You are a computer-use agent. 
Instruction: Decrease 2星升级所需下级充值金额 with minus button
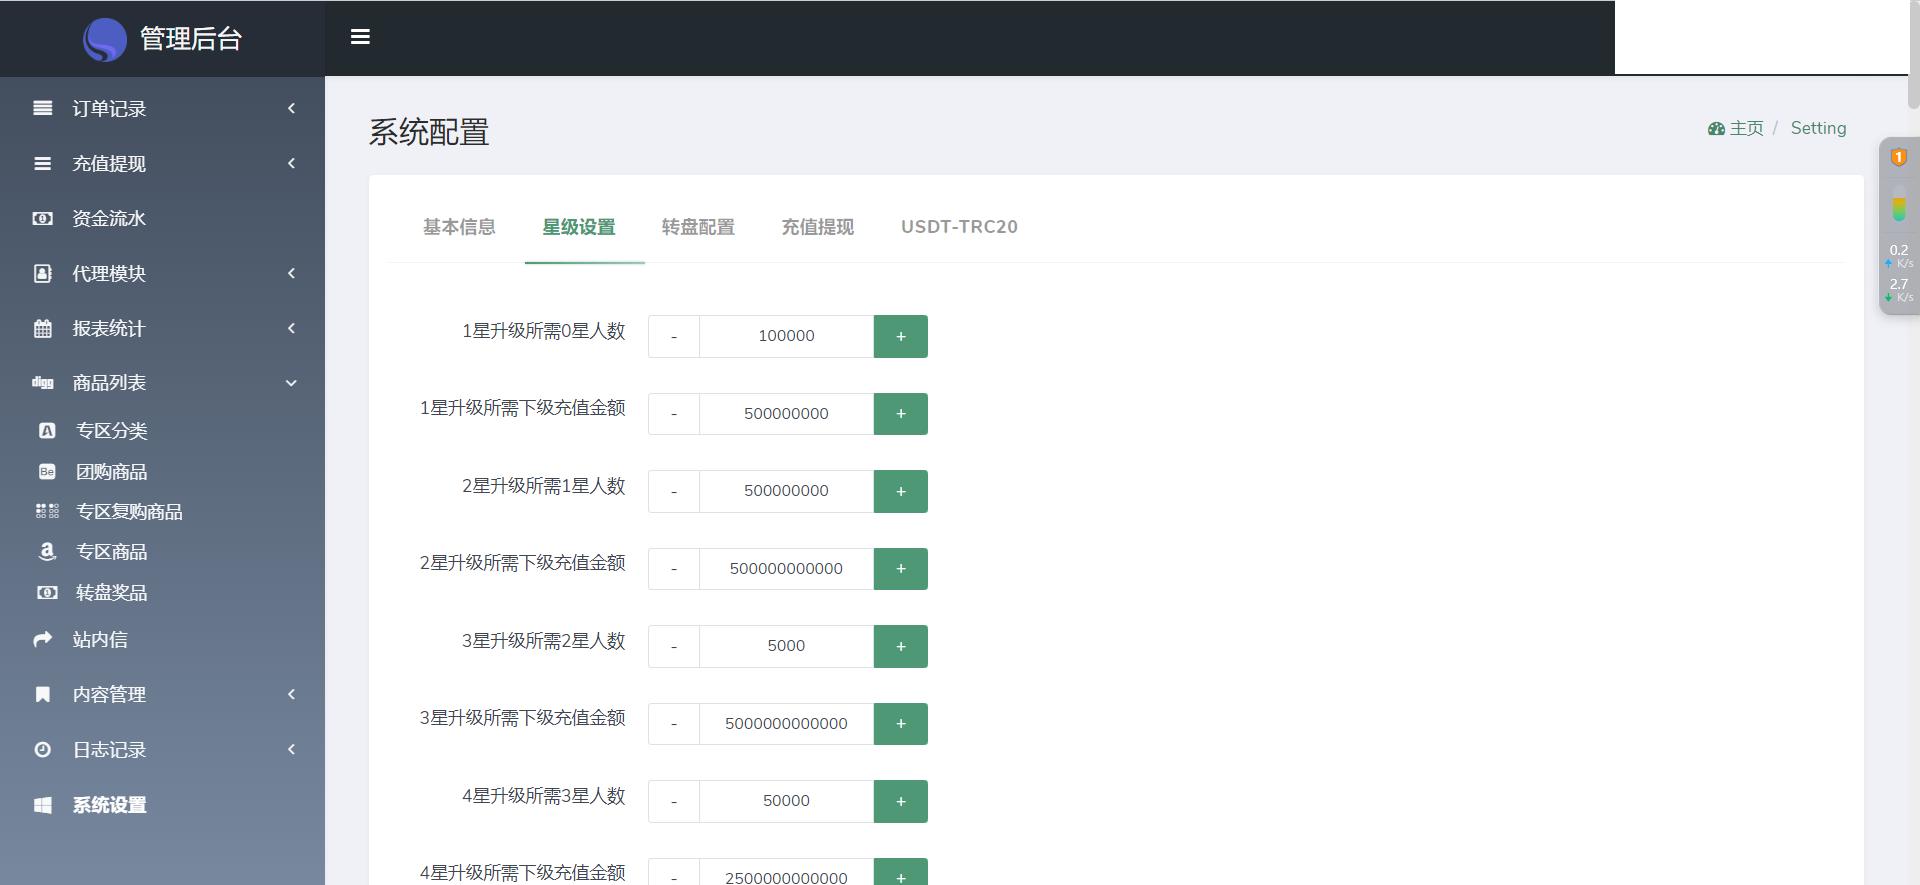coord(674,569)
